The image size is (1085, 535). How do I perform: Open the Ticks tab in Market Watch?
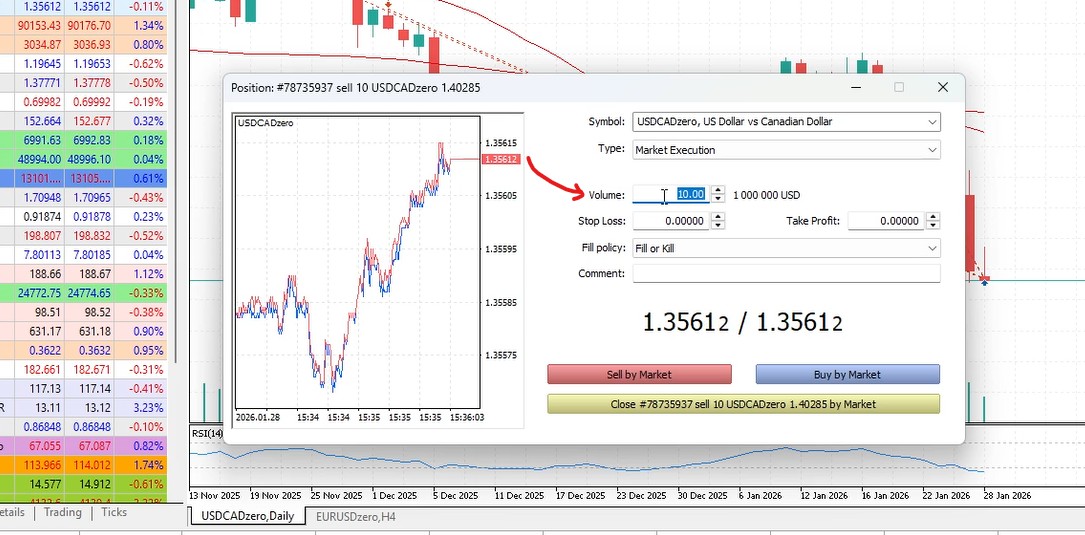[x=114, y=512]
